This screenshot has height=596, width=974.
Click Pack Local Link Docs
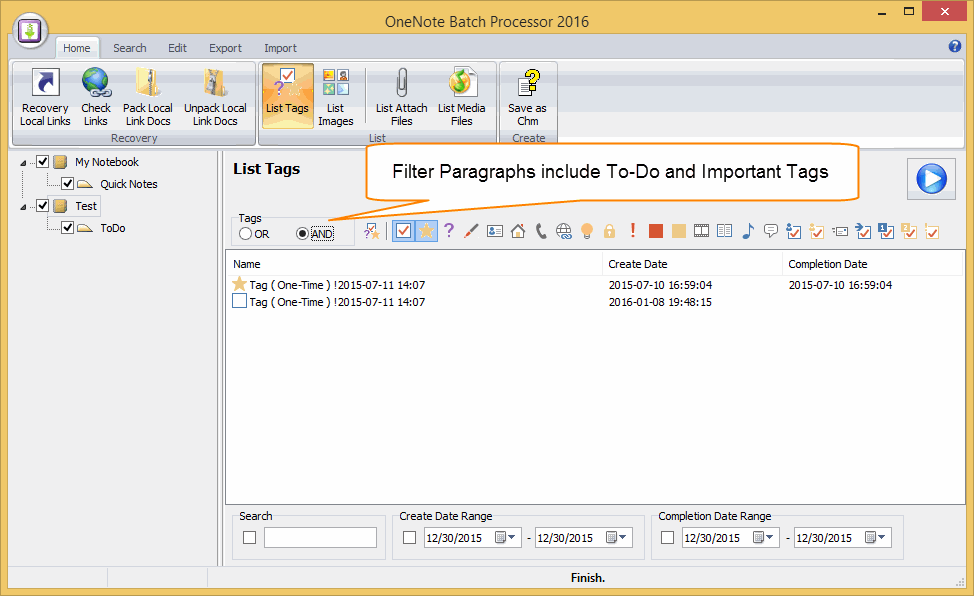[x=148, y=98]
